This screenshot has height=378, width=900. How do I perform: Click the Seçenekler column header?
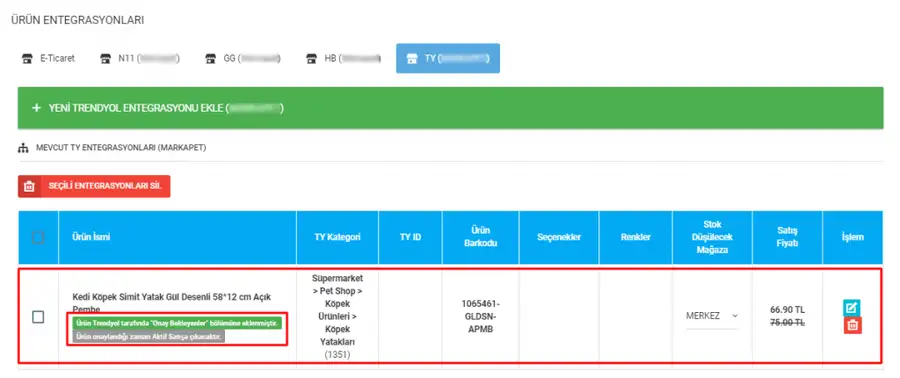tap(559, 237)
